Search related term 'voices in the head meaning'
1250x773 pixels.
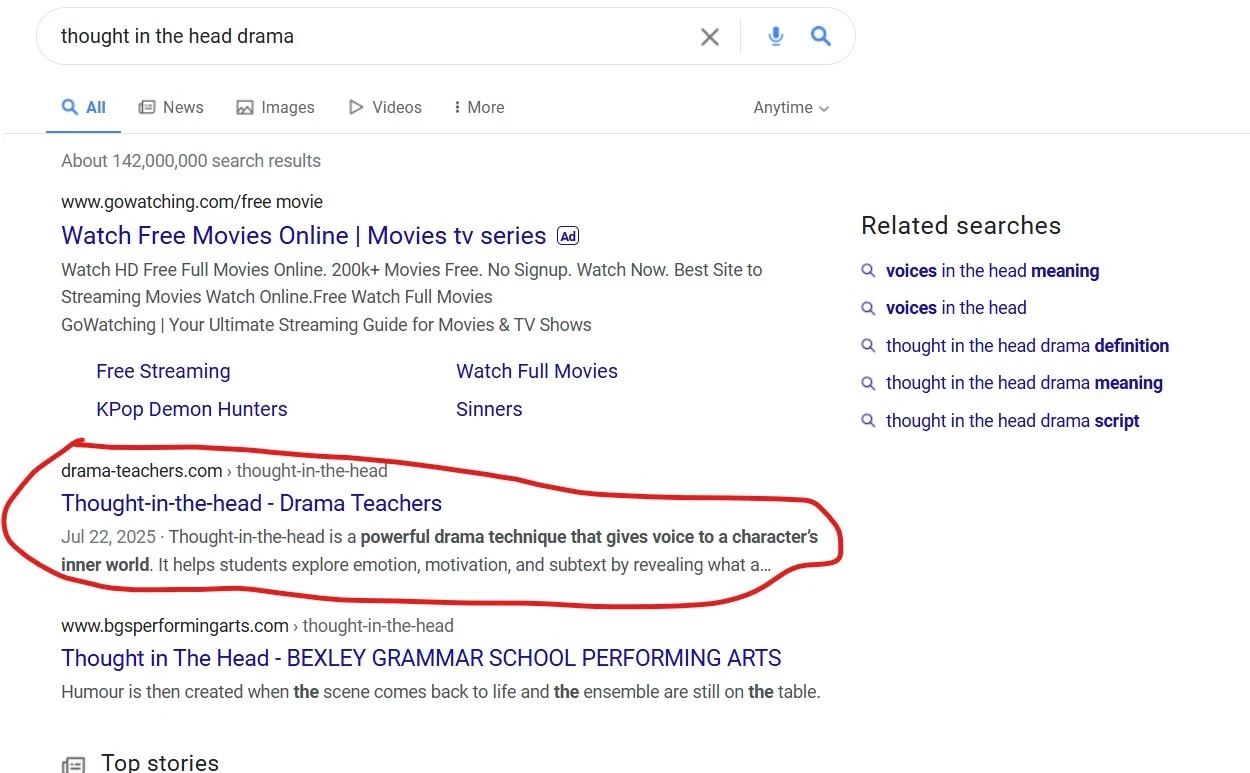(x=992, y=270)
